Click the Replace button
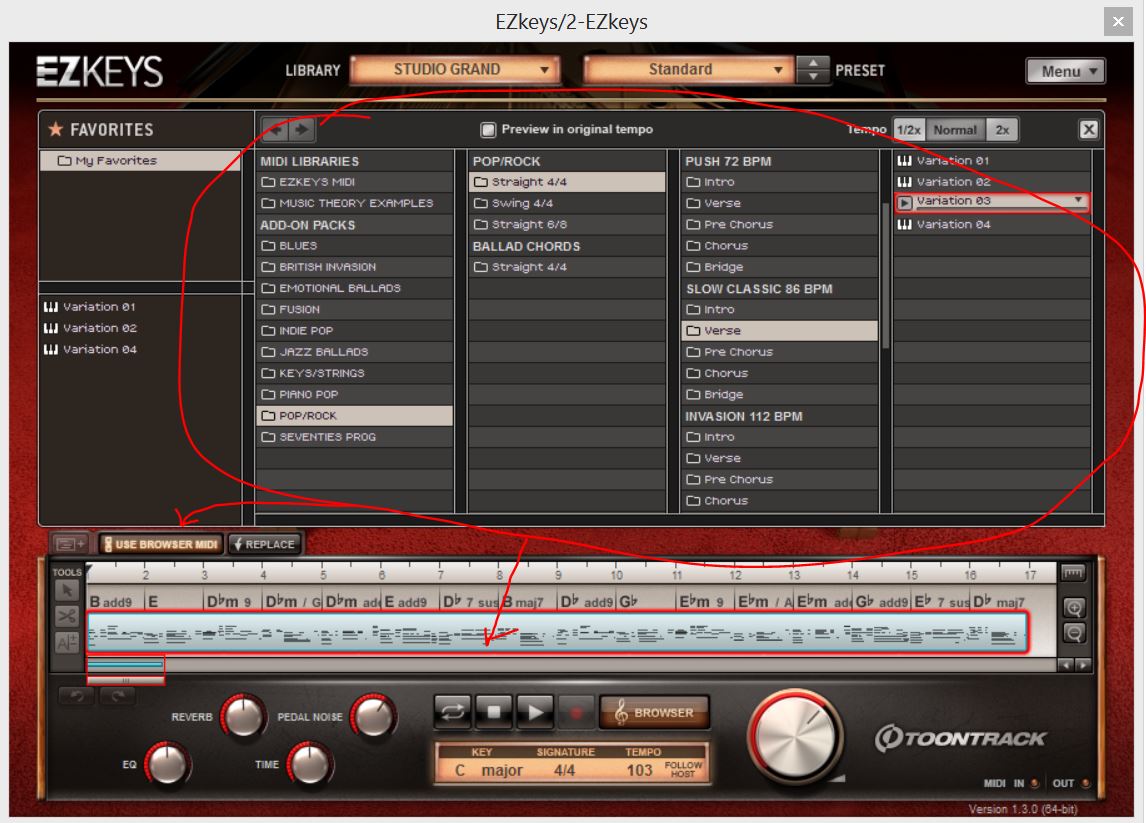The height and width of the screenshot is (823, 1146). (265, 544)
